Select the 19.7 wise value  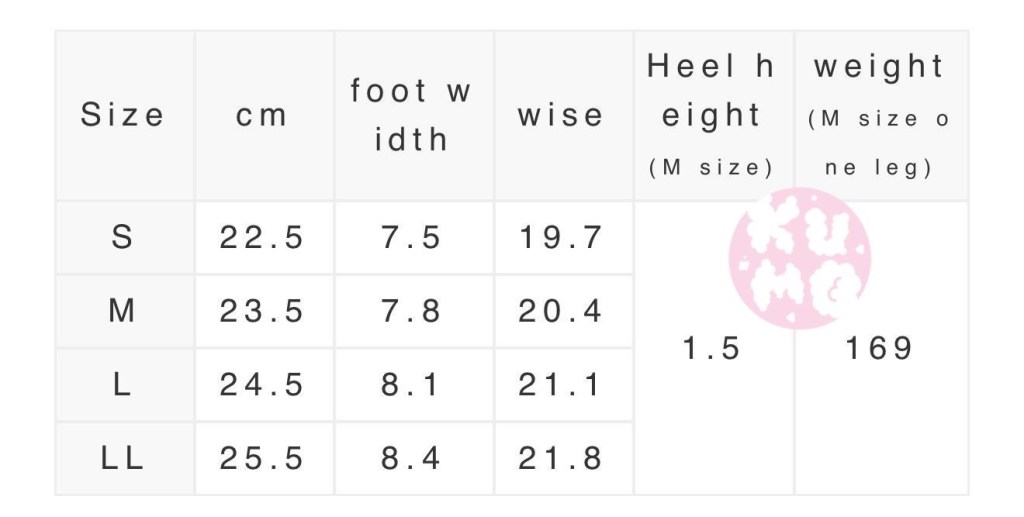coord(561,238)
